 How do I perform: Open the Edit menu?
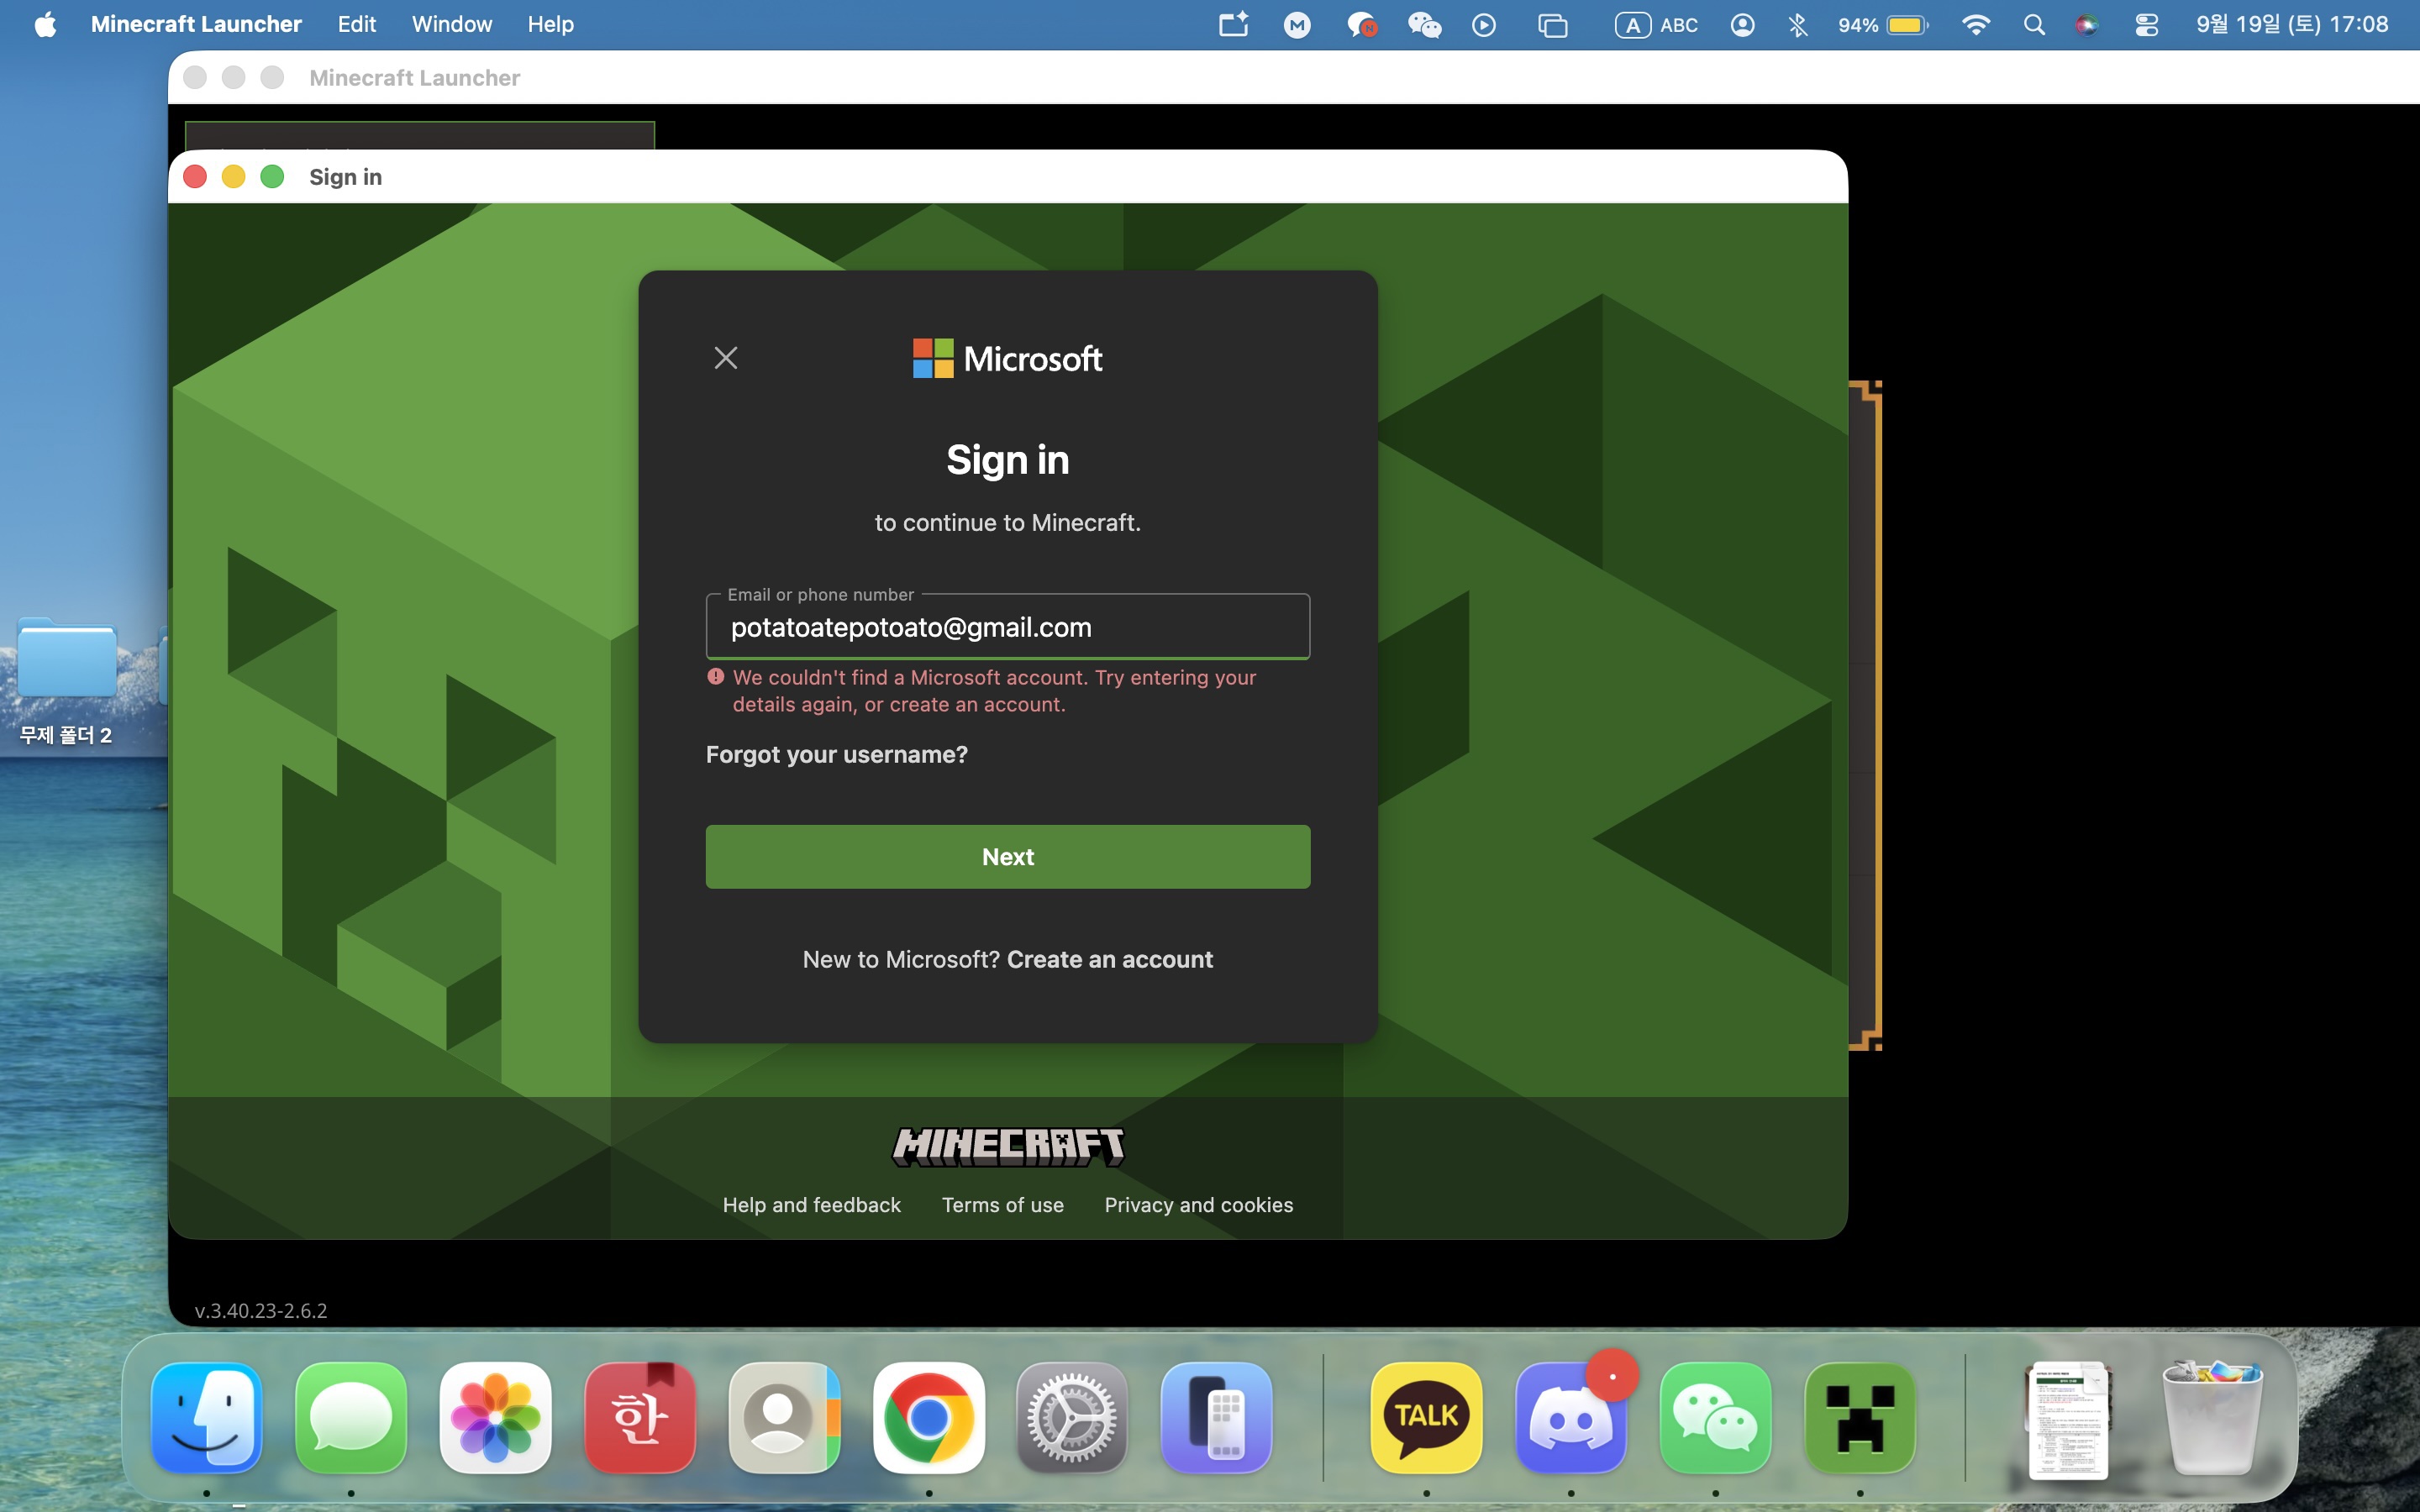357,24
